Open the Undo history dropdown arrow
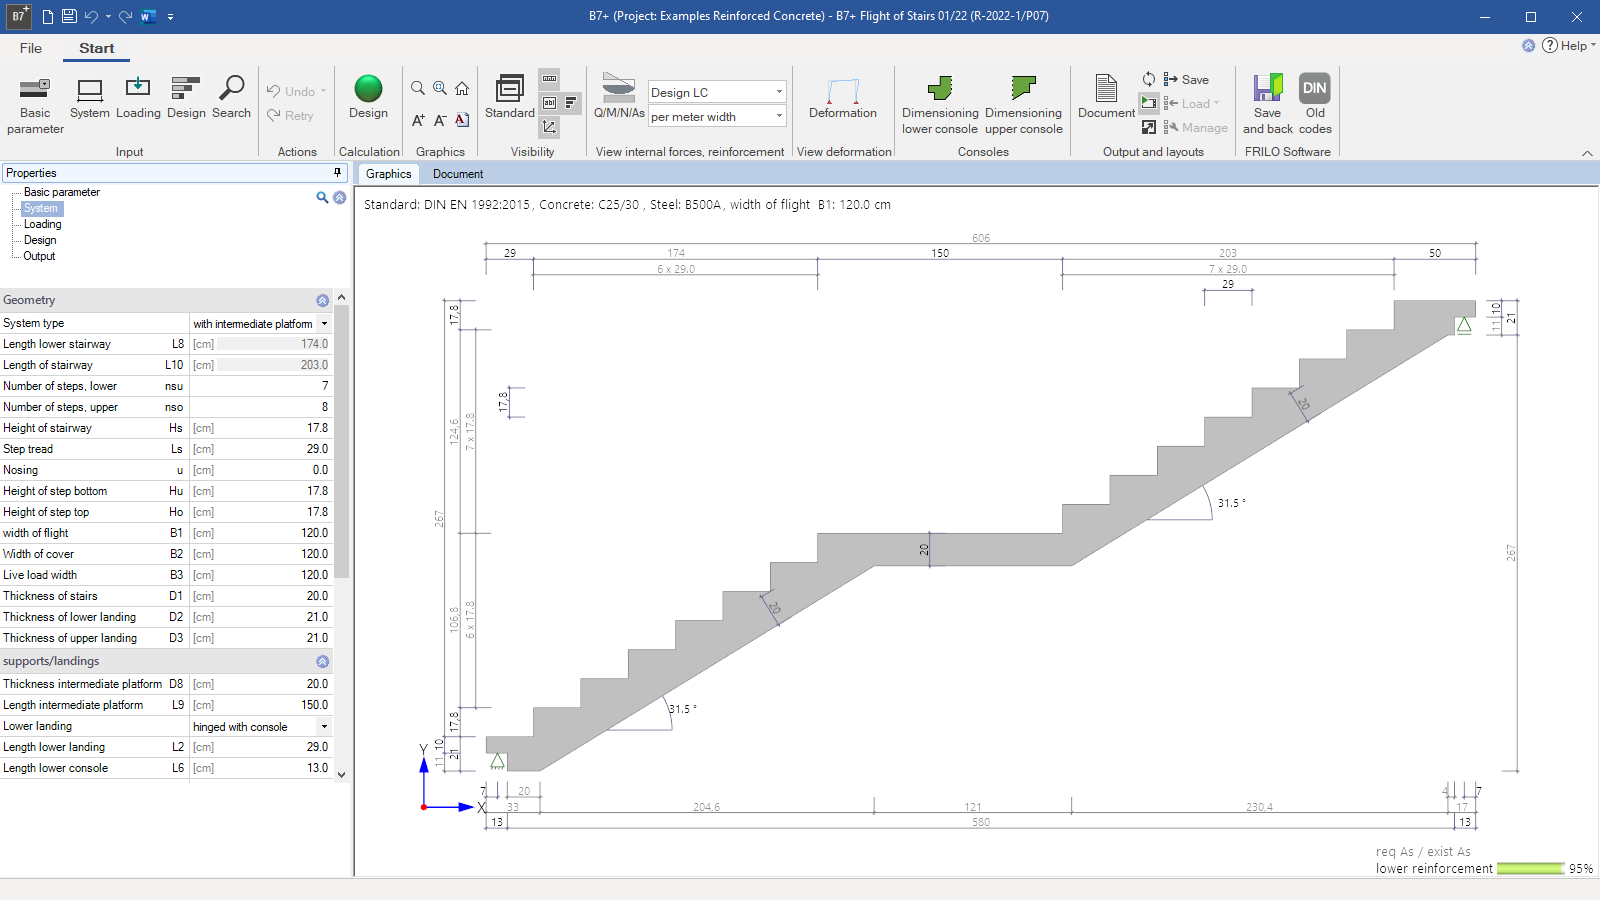 [x=324, y=91]
